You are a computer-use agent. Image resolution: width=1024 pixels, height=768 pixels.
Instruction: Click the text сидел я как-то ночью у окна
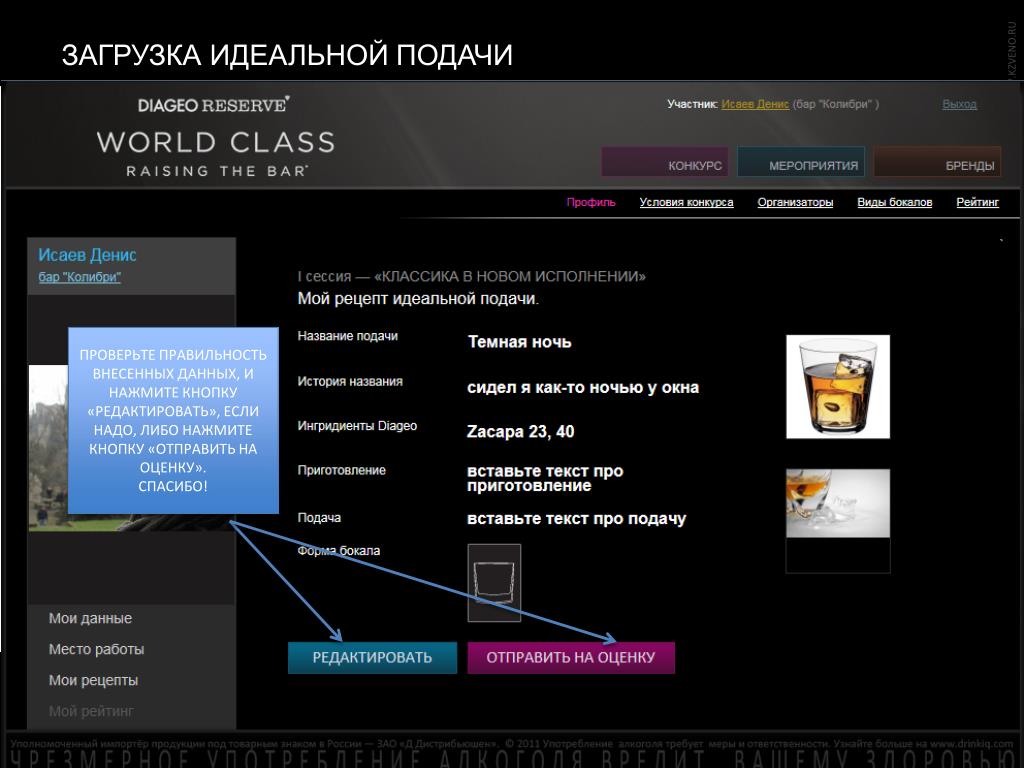click(x=583, y=388)
